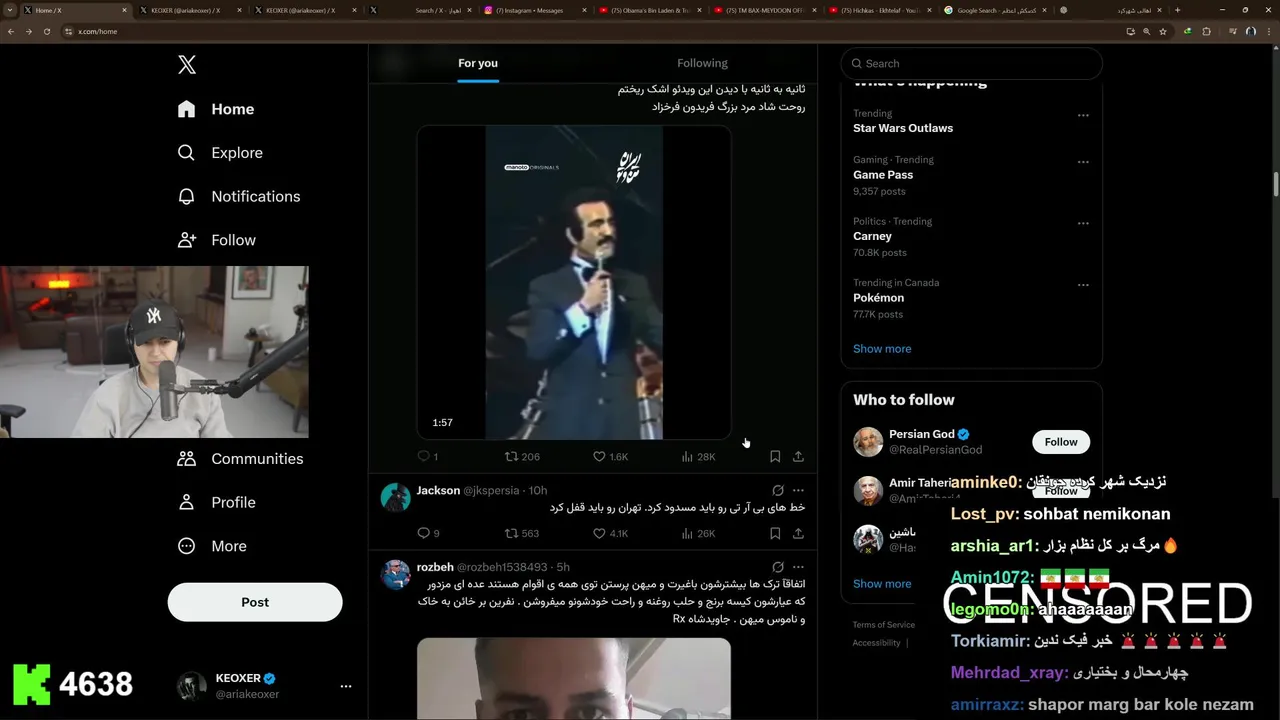Open the Terms of Service link
This screenshot has width=1280, height=720.
click(884, 625)
